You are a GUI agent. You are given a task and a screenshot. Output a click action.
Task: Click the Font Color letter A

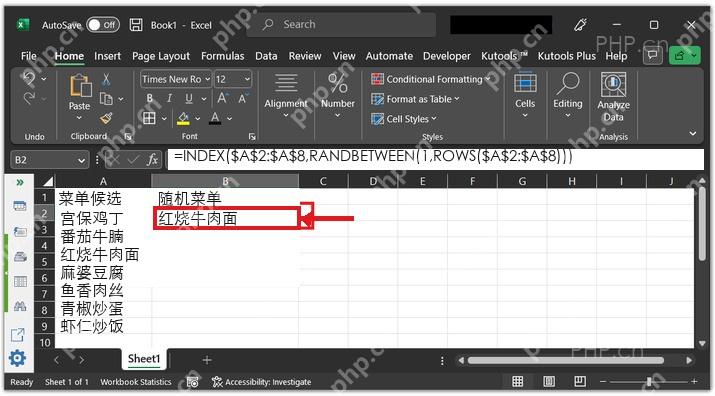(x=215, y=119)
